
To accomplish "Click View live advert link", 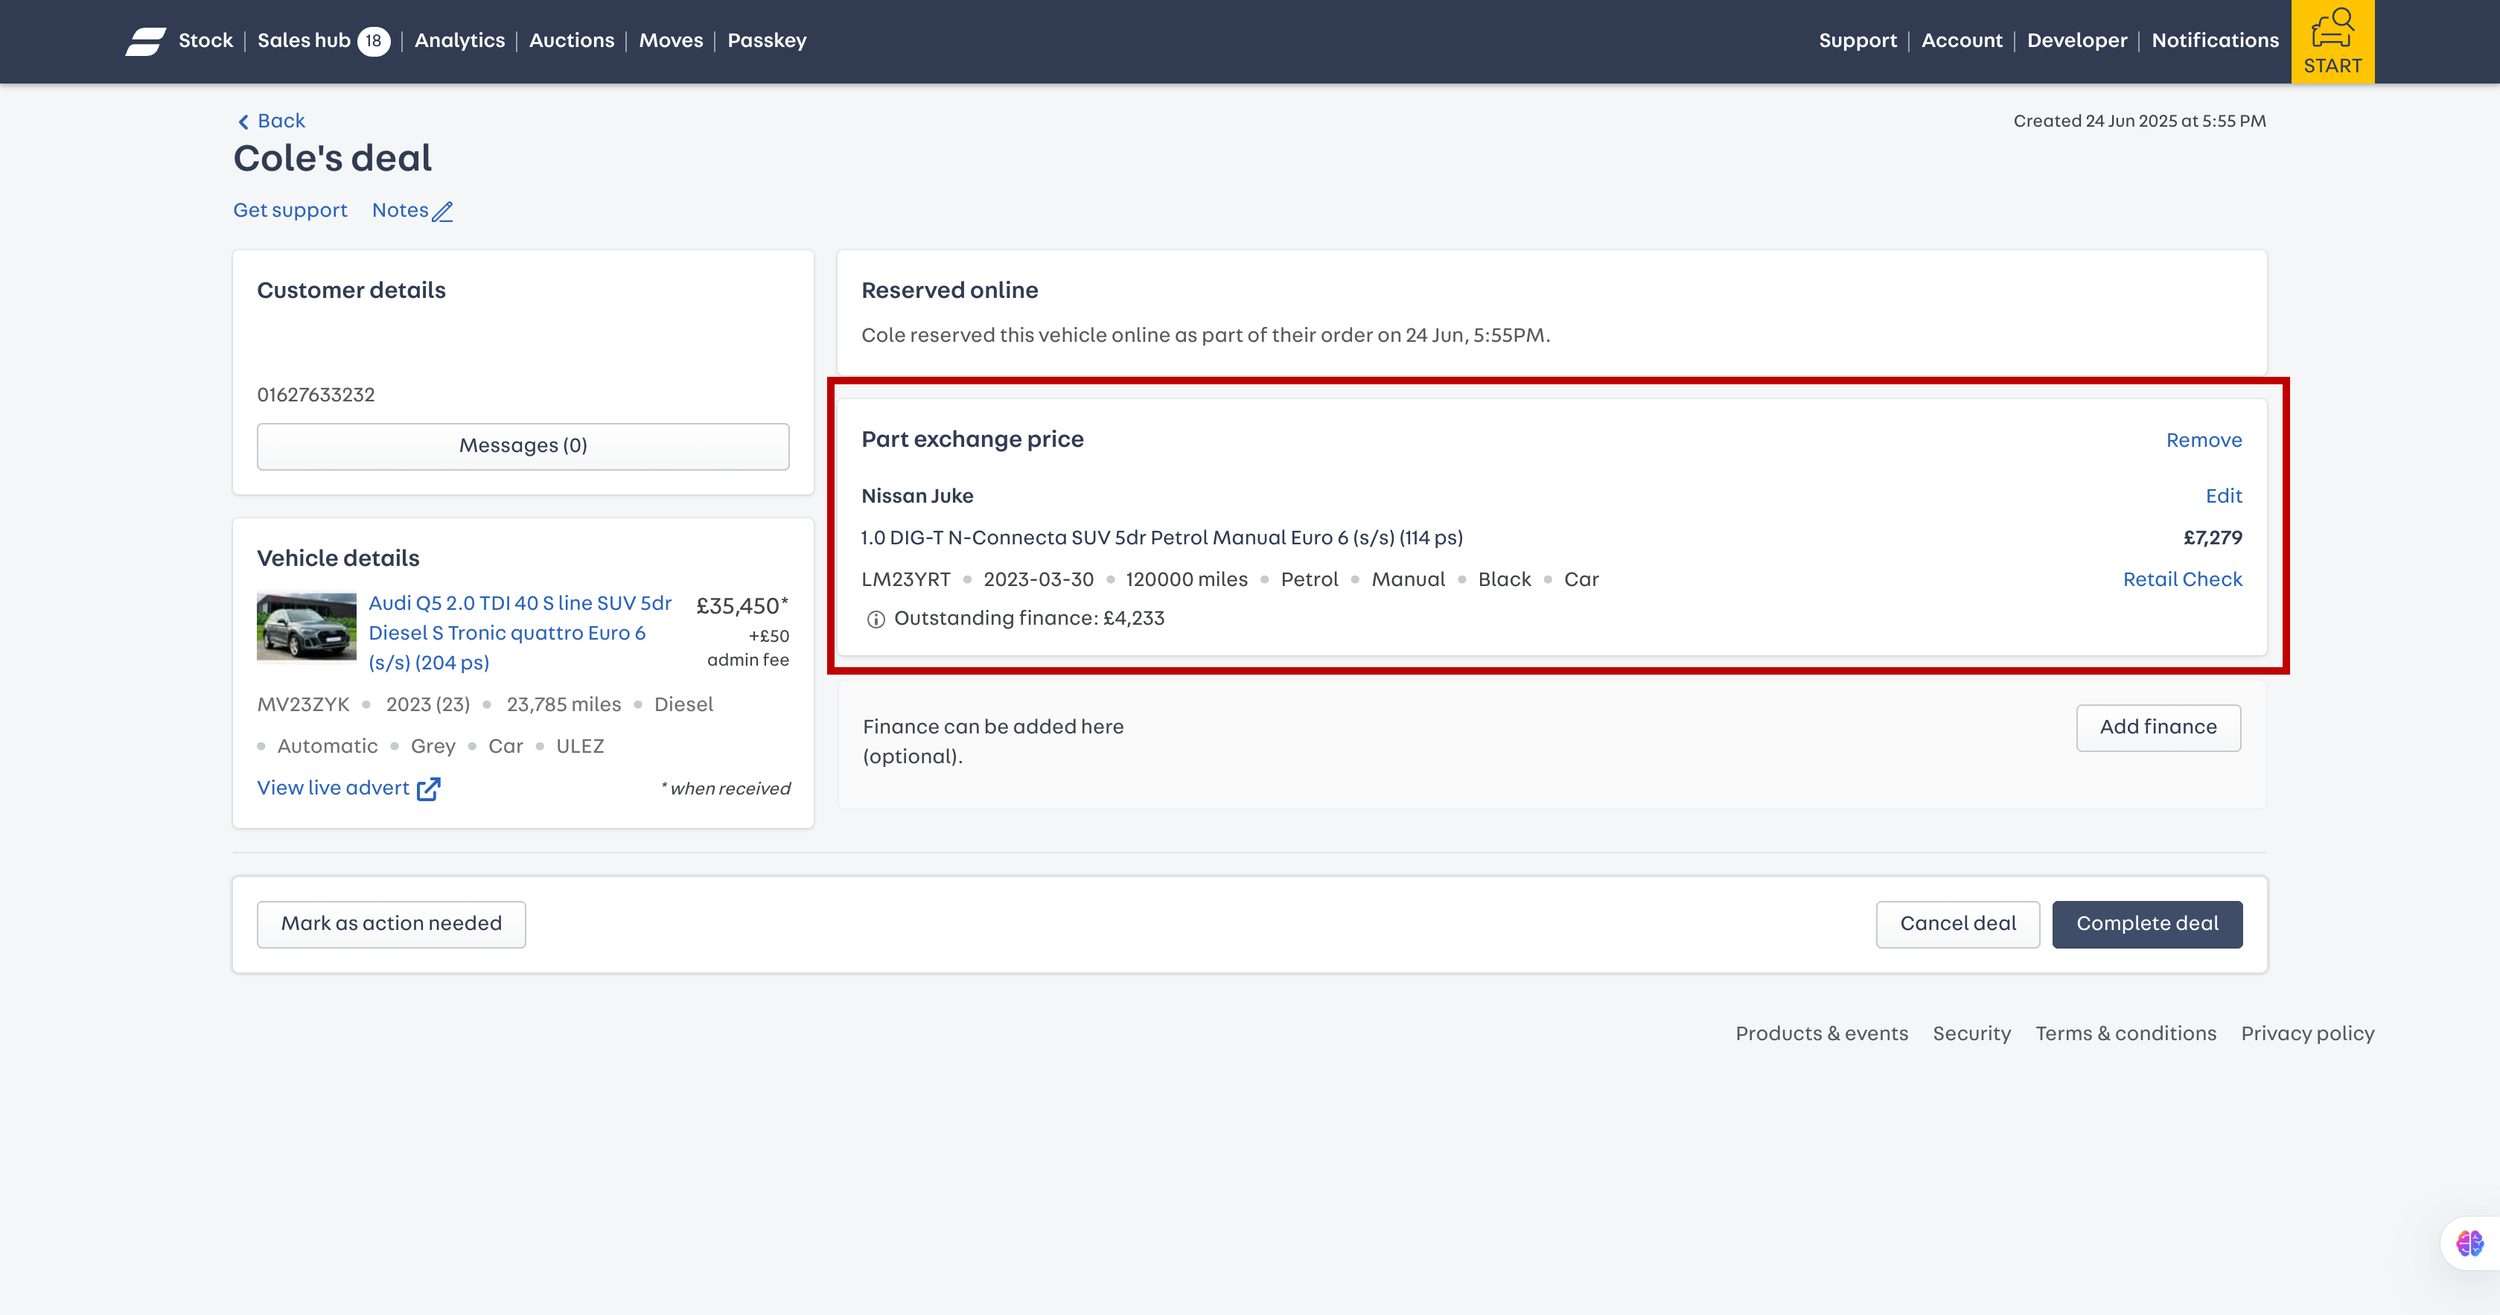I will coord(333,788).
